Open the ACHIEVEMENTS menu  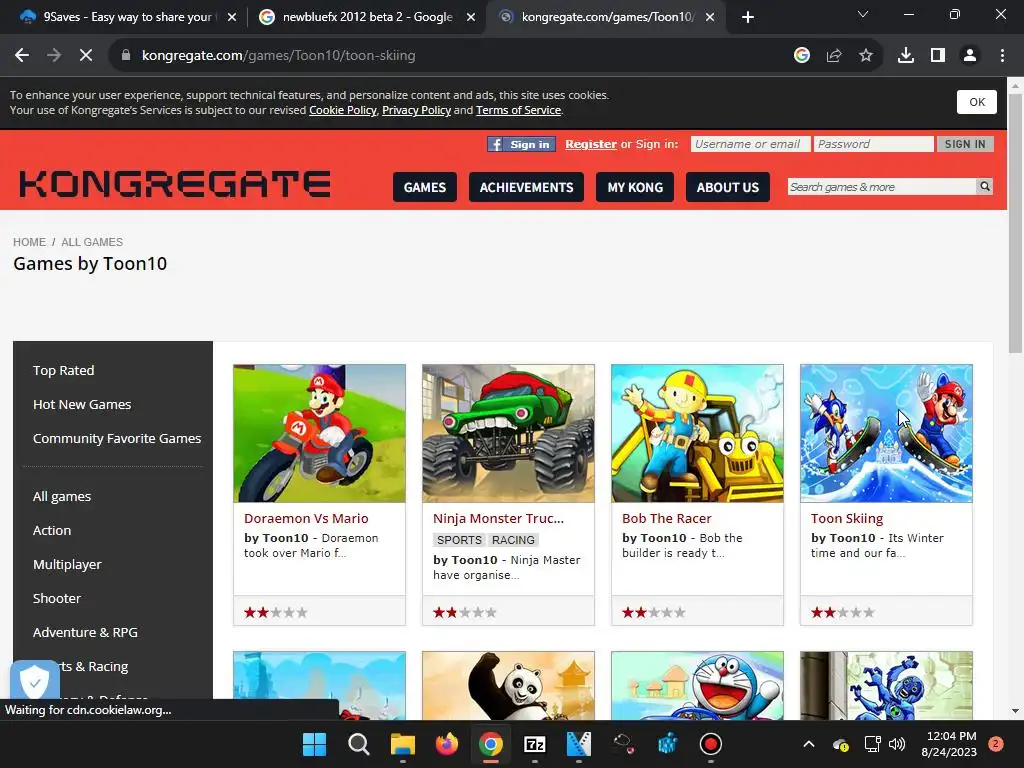tap(526, 187)
